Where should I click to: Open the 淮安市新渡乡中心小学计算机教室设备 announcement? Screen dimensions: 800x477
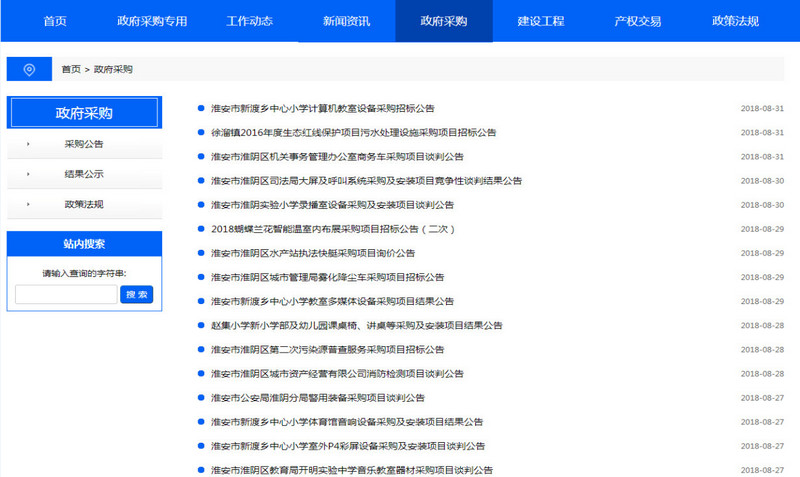click(322, 108)
